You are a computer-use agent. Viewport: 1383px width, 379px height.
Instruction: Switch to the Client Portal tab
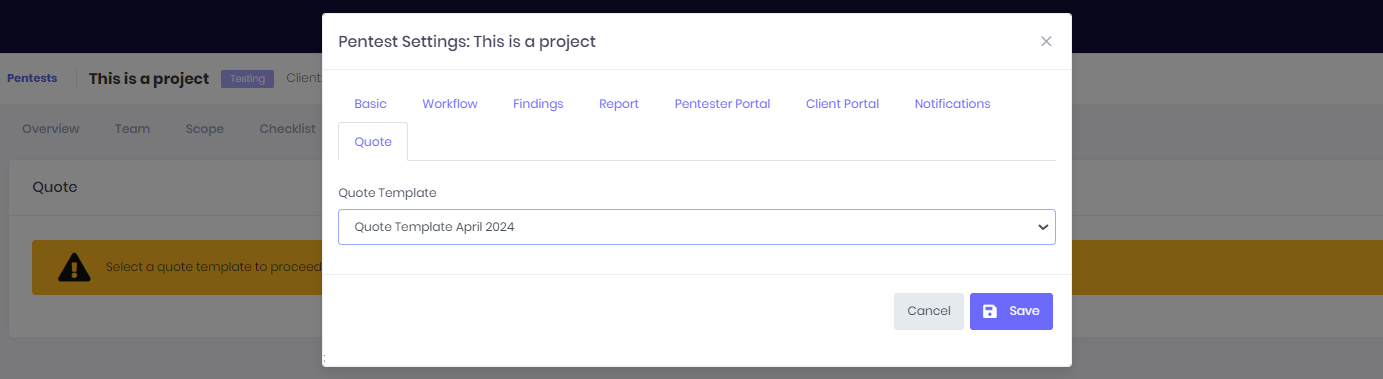coord(842,104)
